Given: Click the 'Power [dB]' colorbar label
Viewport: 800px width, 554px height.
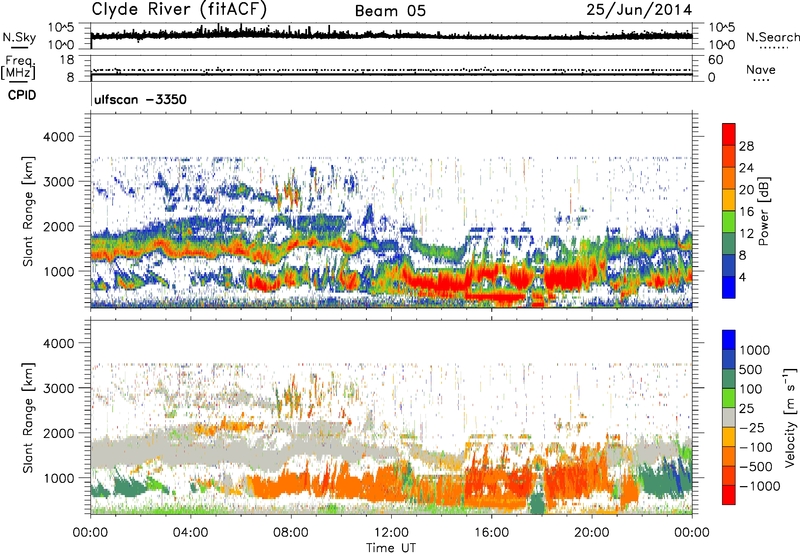Looking at the screenshot, I should coord(763,211).
